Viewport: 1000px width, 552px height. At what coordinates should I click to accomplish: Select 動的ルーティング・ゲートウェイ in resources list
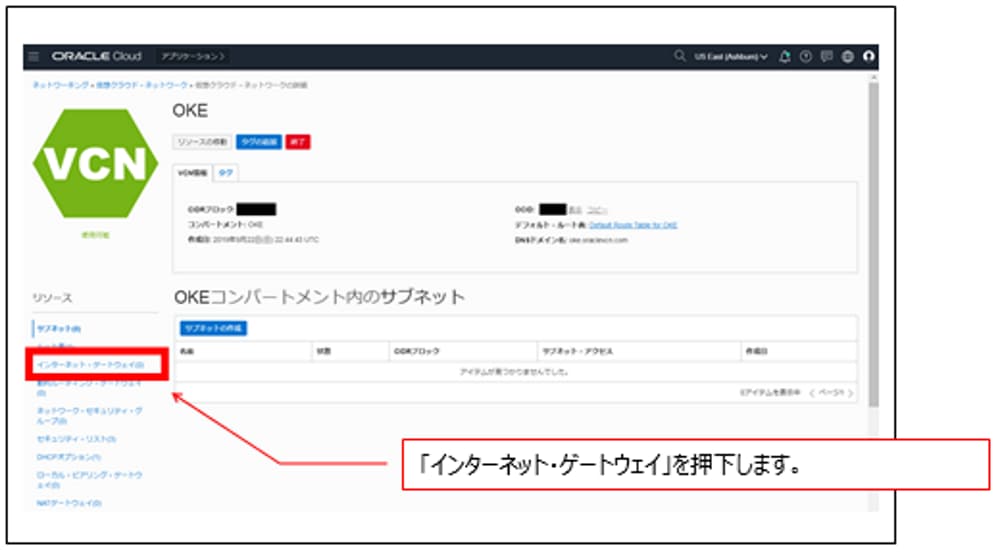[x=89, y=388]
